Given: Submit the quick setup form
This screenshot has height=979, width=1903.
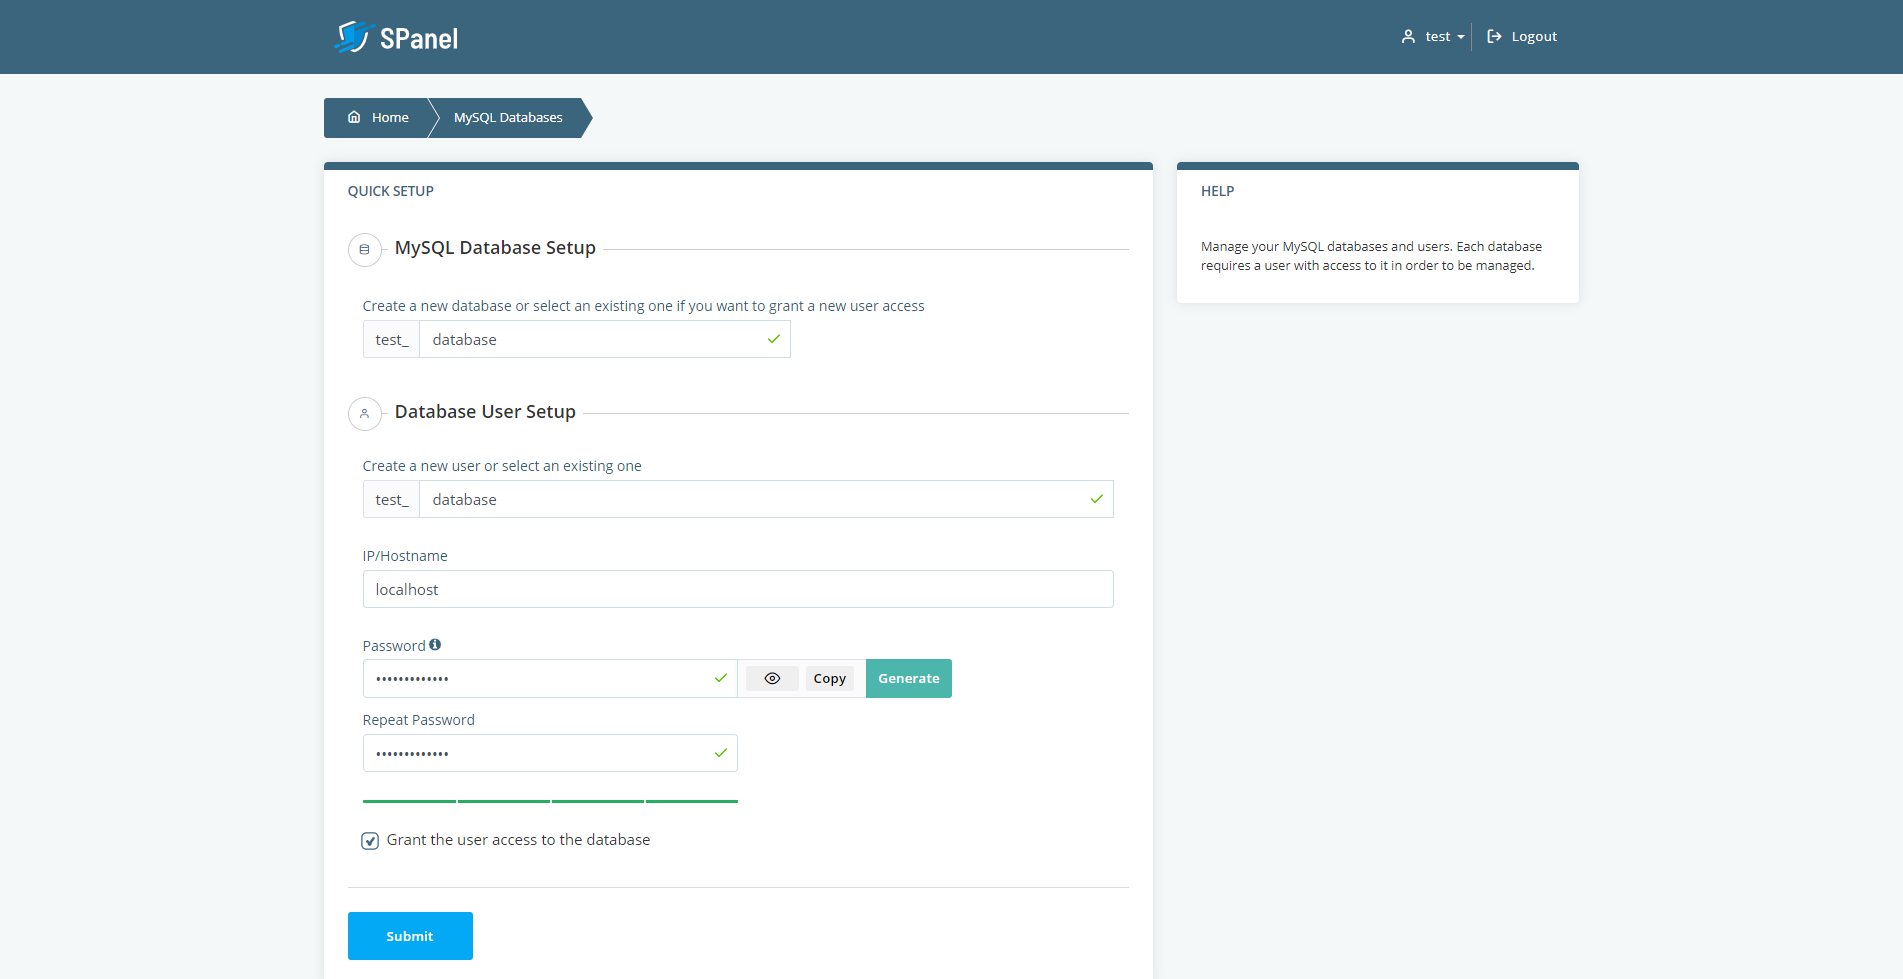Looking at the screenshot, I should point(410,936).
